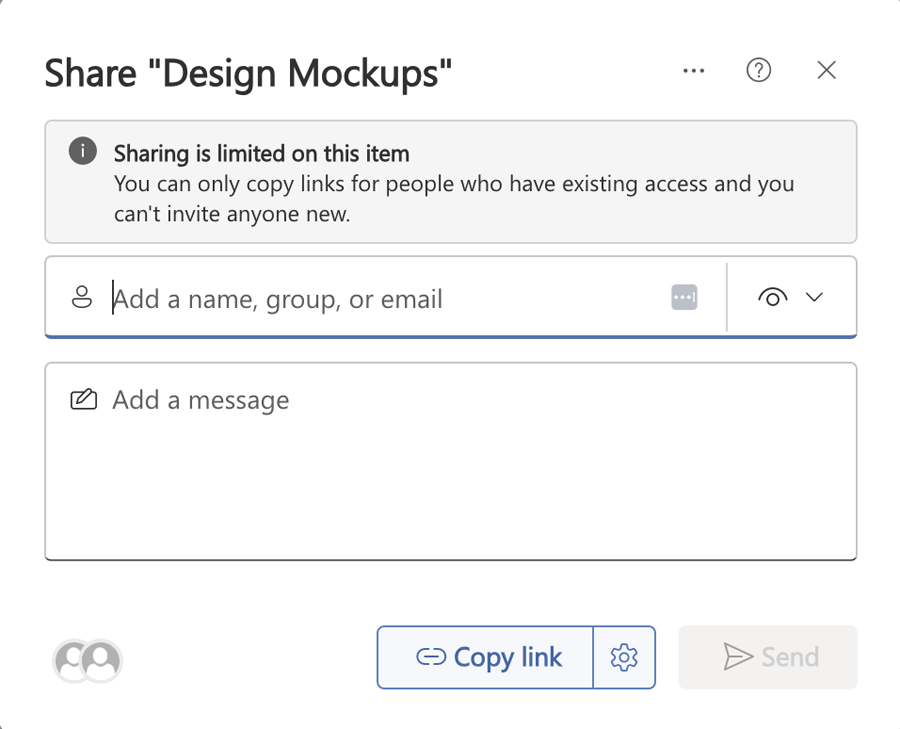Open the more options ellipsis menu
Image resolution: width=900 pixels, height=729 pixels.
click(693, 71)
